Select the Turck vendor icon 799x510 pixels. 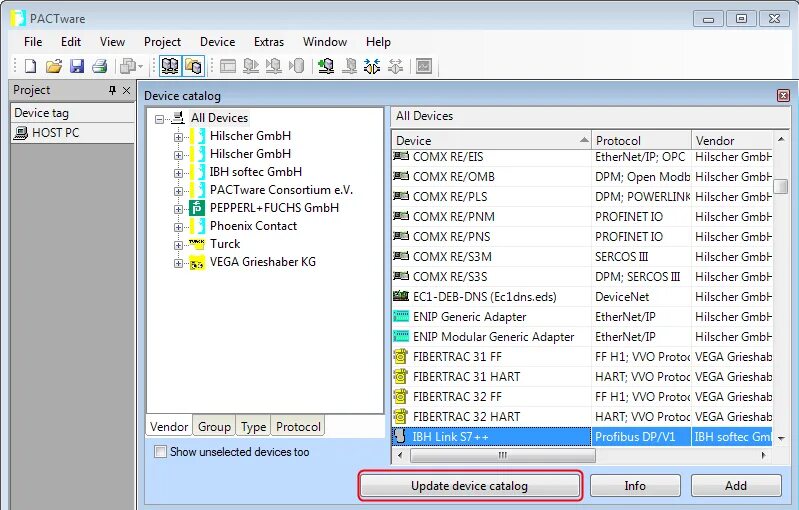(x=197, y=244)
